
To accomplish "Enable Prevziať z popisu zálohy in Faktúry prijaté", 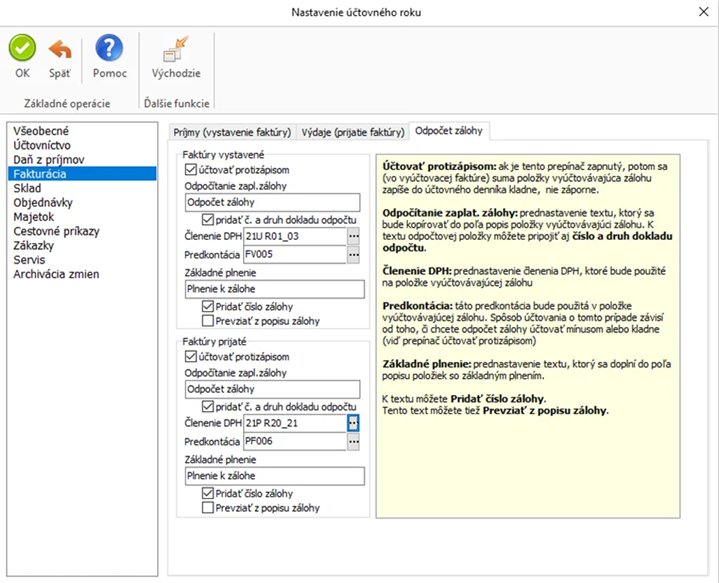I will click(208, 507).
